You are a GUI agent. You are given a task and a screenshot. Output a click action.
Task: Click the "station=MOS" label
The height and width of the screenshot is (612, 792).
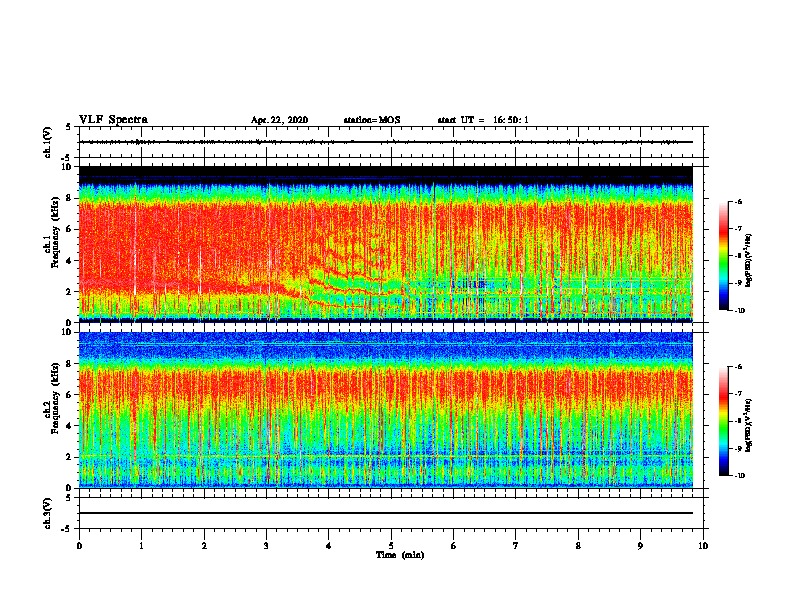[x=372, y=120]
